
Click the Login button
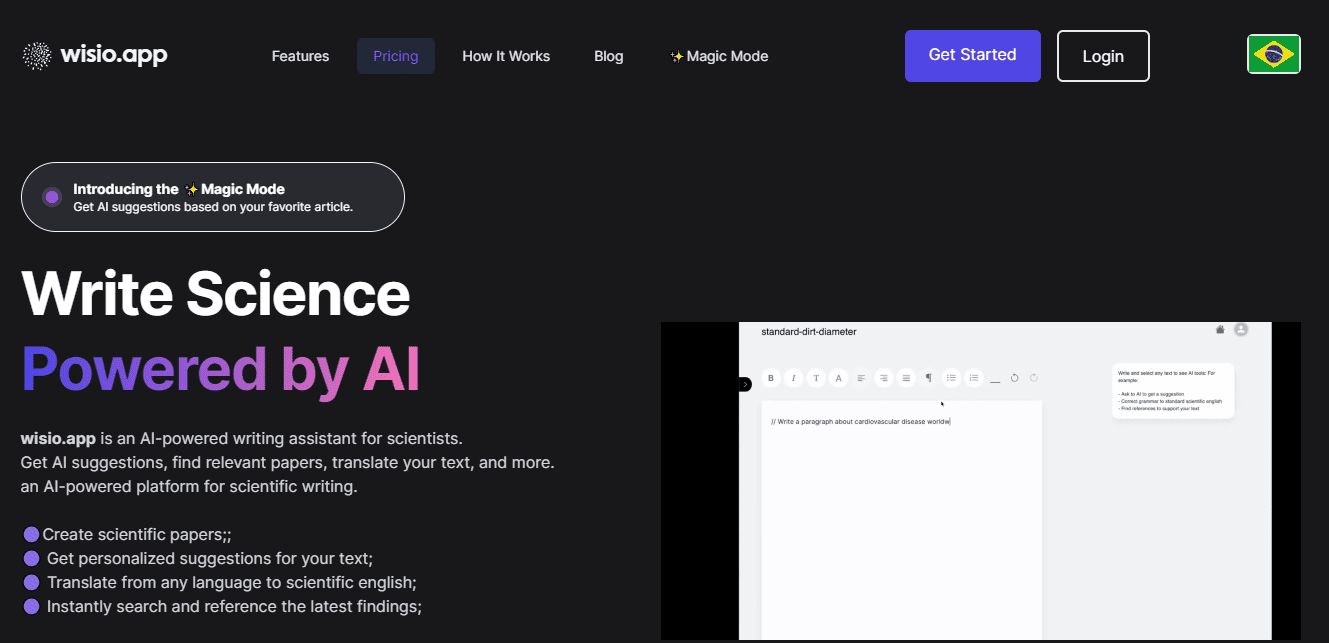click(1103, 56)
